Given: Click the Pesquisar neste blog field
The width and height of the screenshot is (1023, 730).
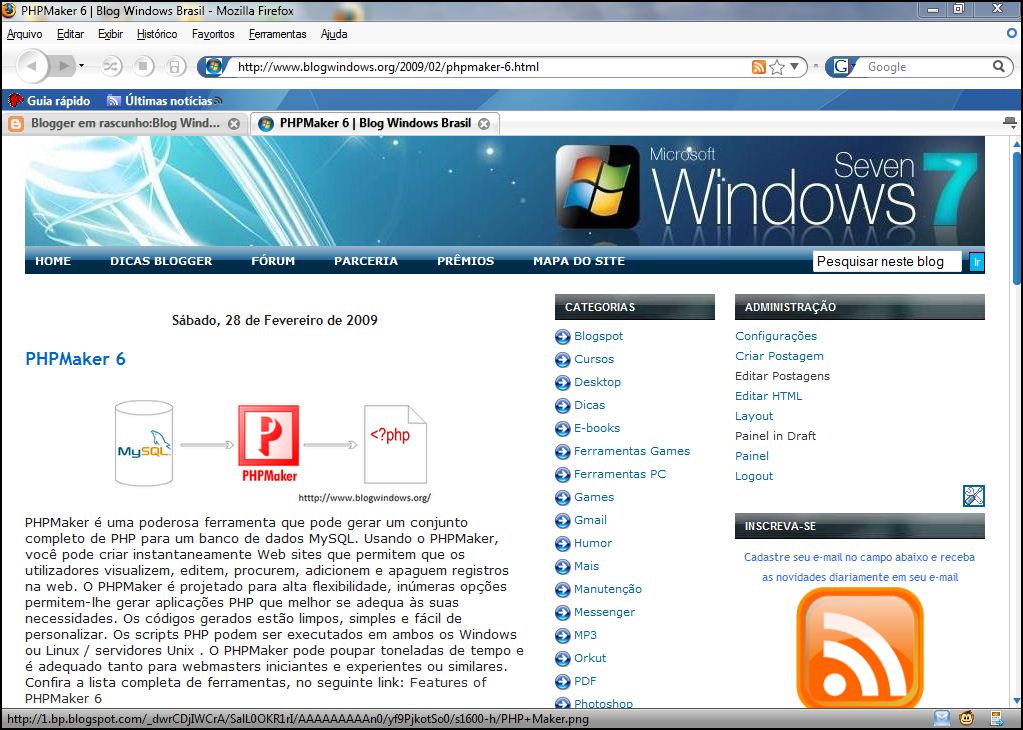Looking at the screenshot, I should pyautogui.click(x=887, y=262).
